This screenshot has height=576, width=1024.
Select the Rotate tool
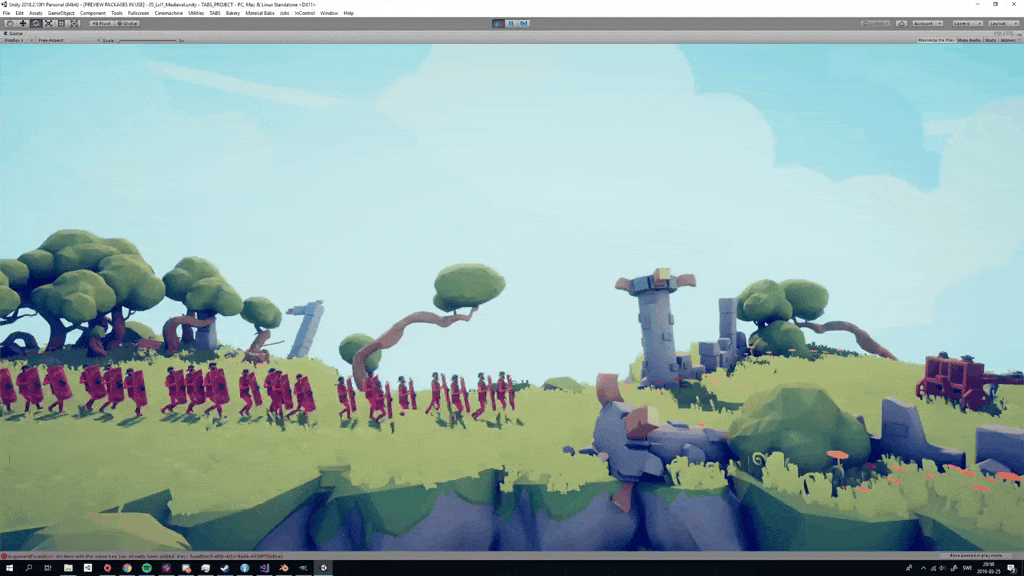pos(35,23)
